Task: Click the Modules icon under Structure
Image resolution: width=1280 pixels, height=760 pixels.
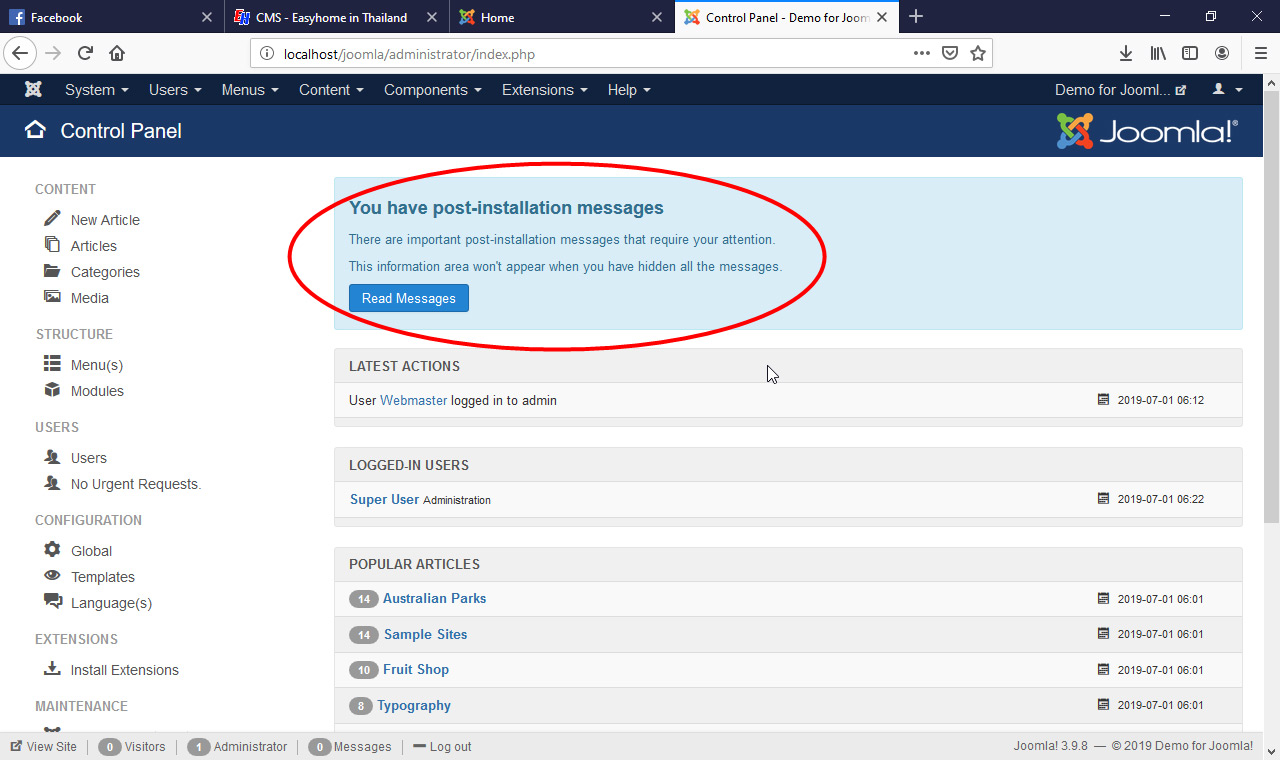Action: (x=53, y=390)
